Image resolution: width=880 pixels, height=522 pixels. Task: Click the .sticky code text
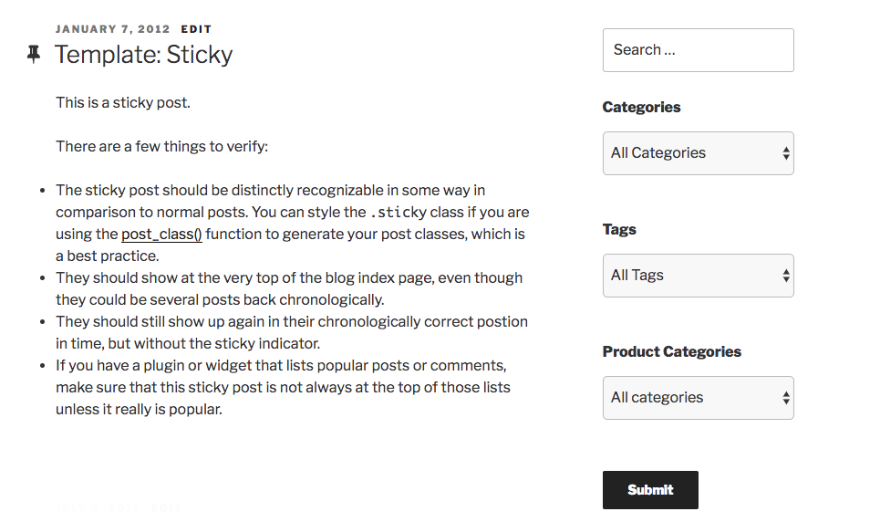[398, 212]
